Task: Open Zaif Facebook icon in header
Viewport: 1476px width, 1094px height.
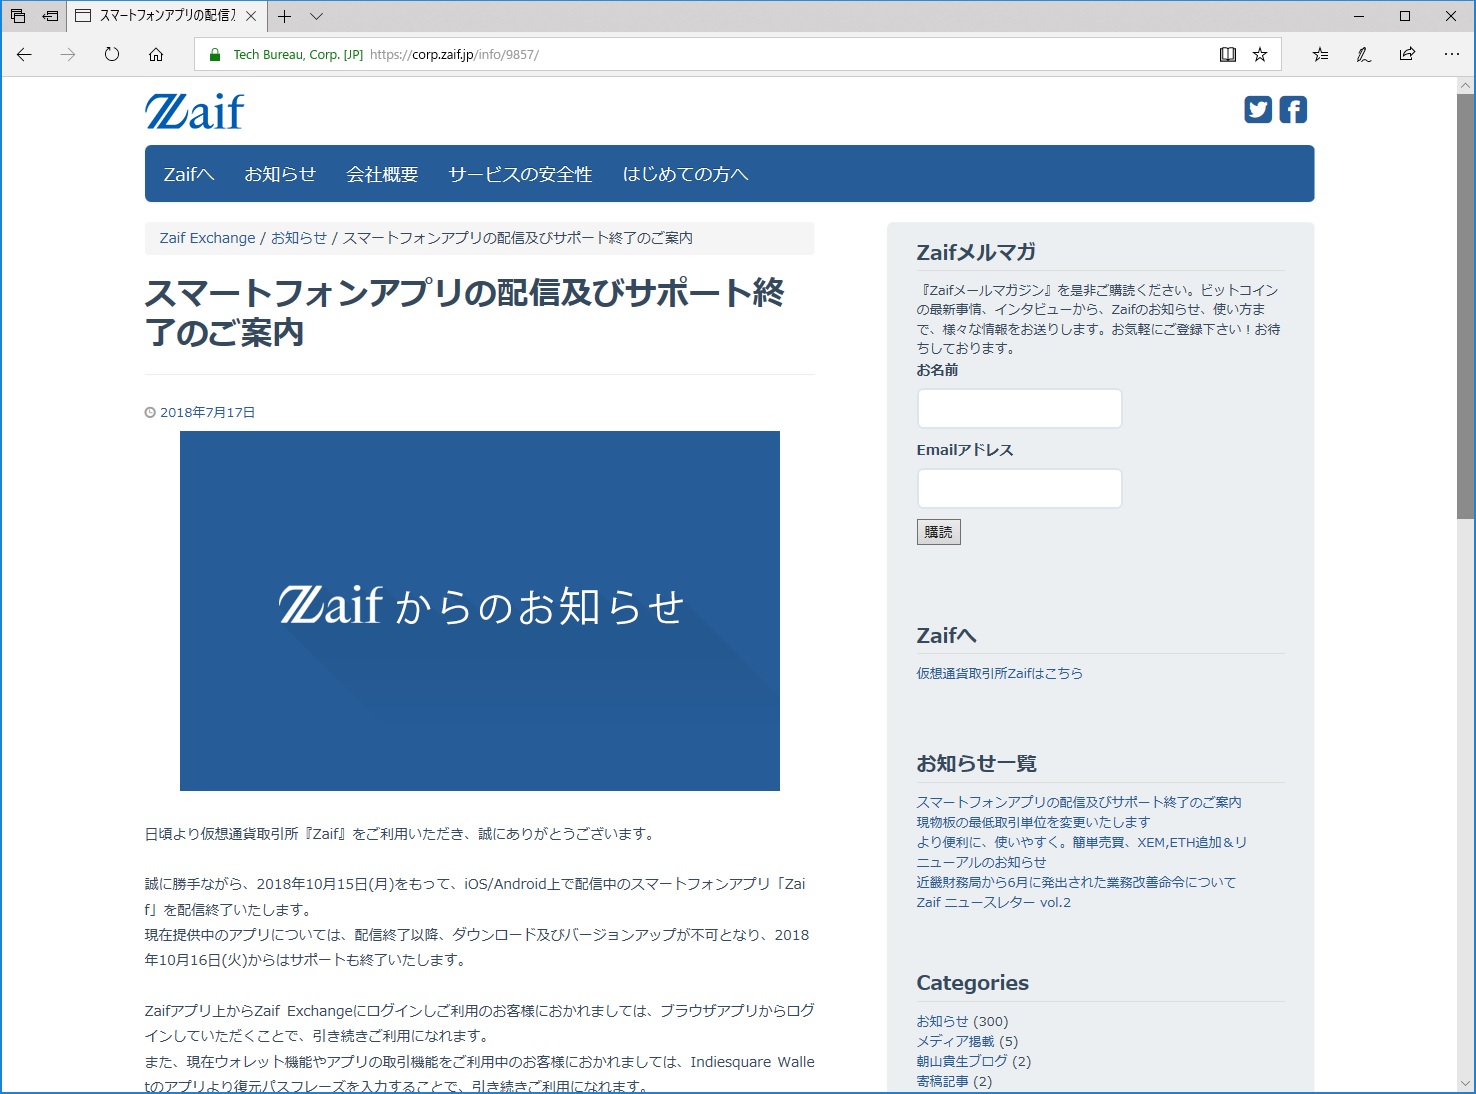Action: point(1293,110)
